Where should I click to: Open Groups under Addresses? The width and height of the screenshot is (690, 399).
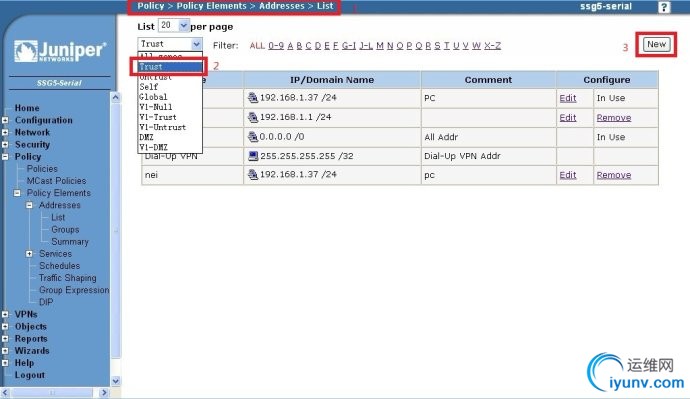(65, 230)
